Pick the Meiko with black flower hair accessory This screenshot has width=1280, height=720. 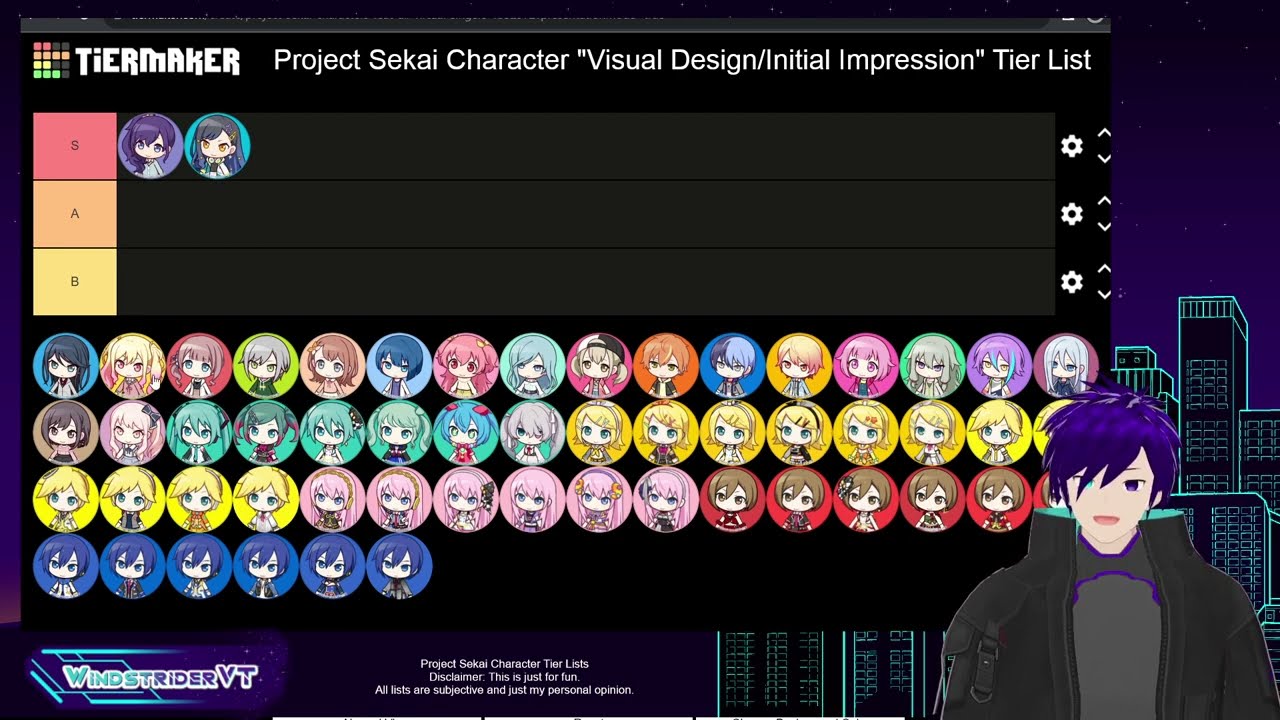click(866, 500)
